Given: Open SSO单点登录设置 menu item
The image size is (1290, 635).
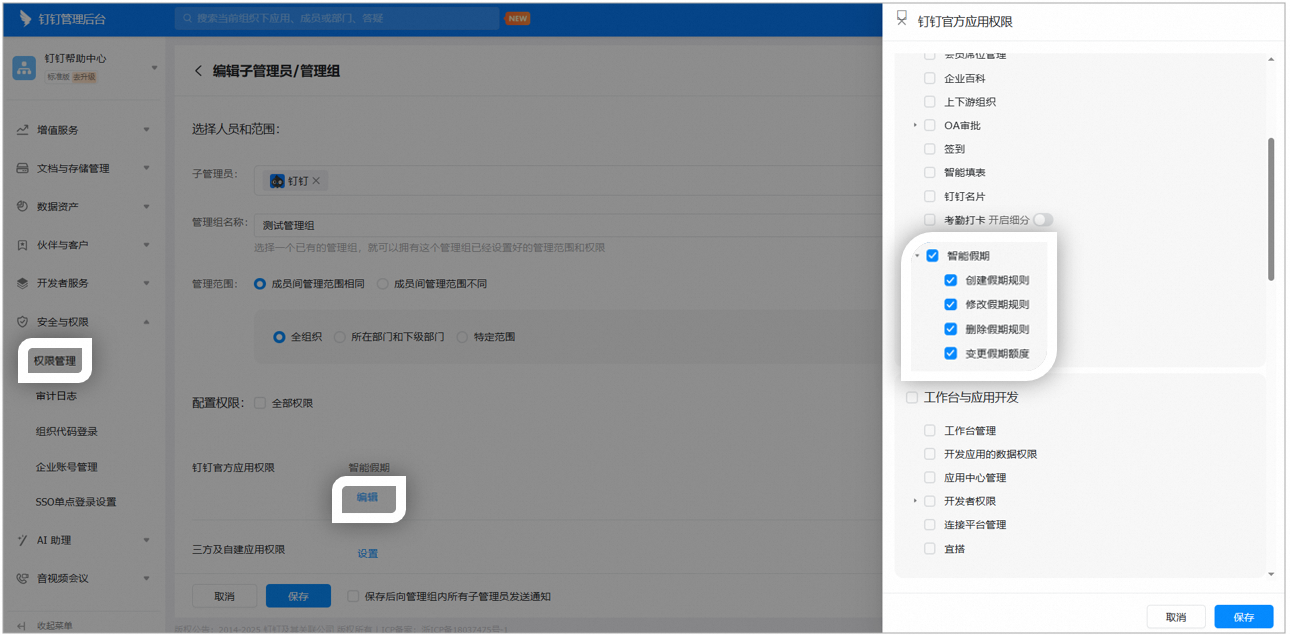Looking at the screenshot, I should click(76, 502).
